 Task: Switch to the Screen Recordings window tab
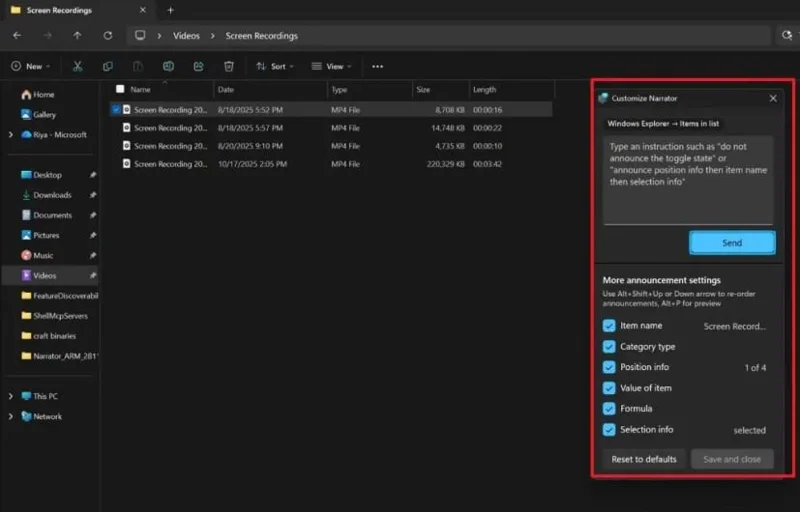(x=79, y=10)
